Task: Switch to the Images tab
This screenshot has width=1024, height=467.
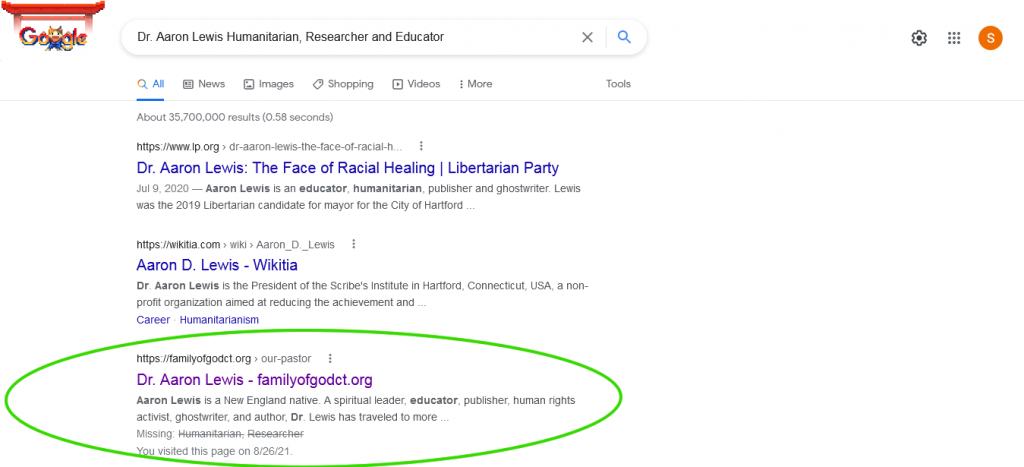Action: tap(268, 84)
